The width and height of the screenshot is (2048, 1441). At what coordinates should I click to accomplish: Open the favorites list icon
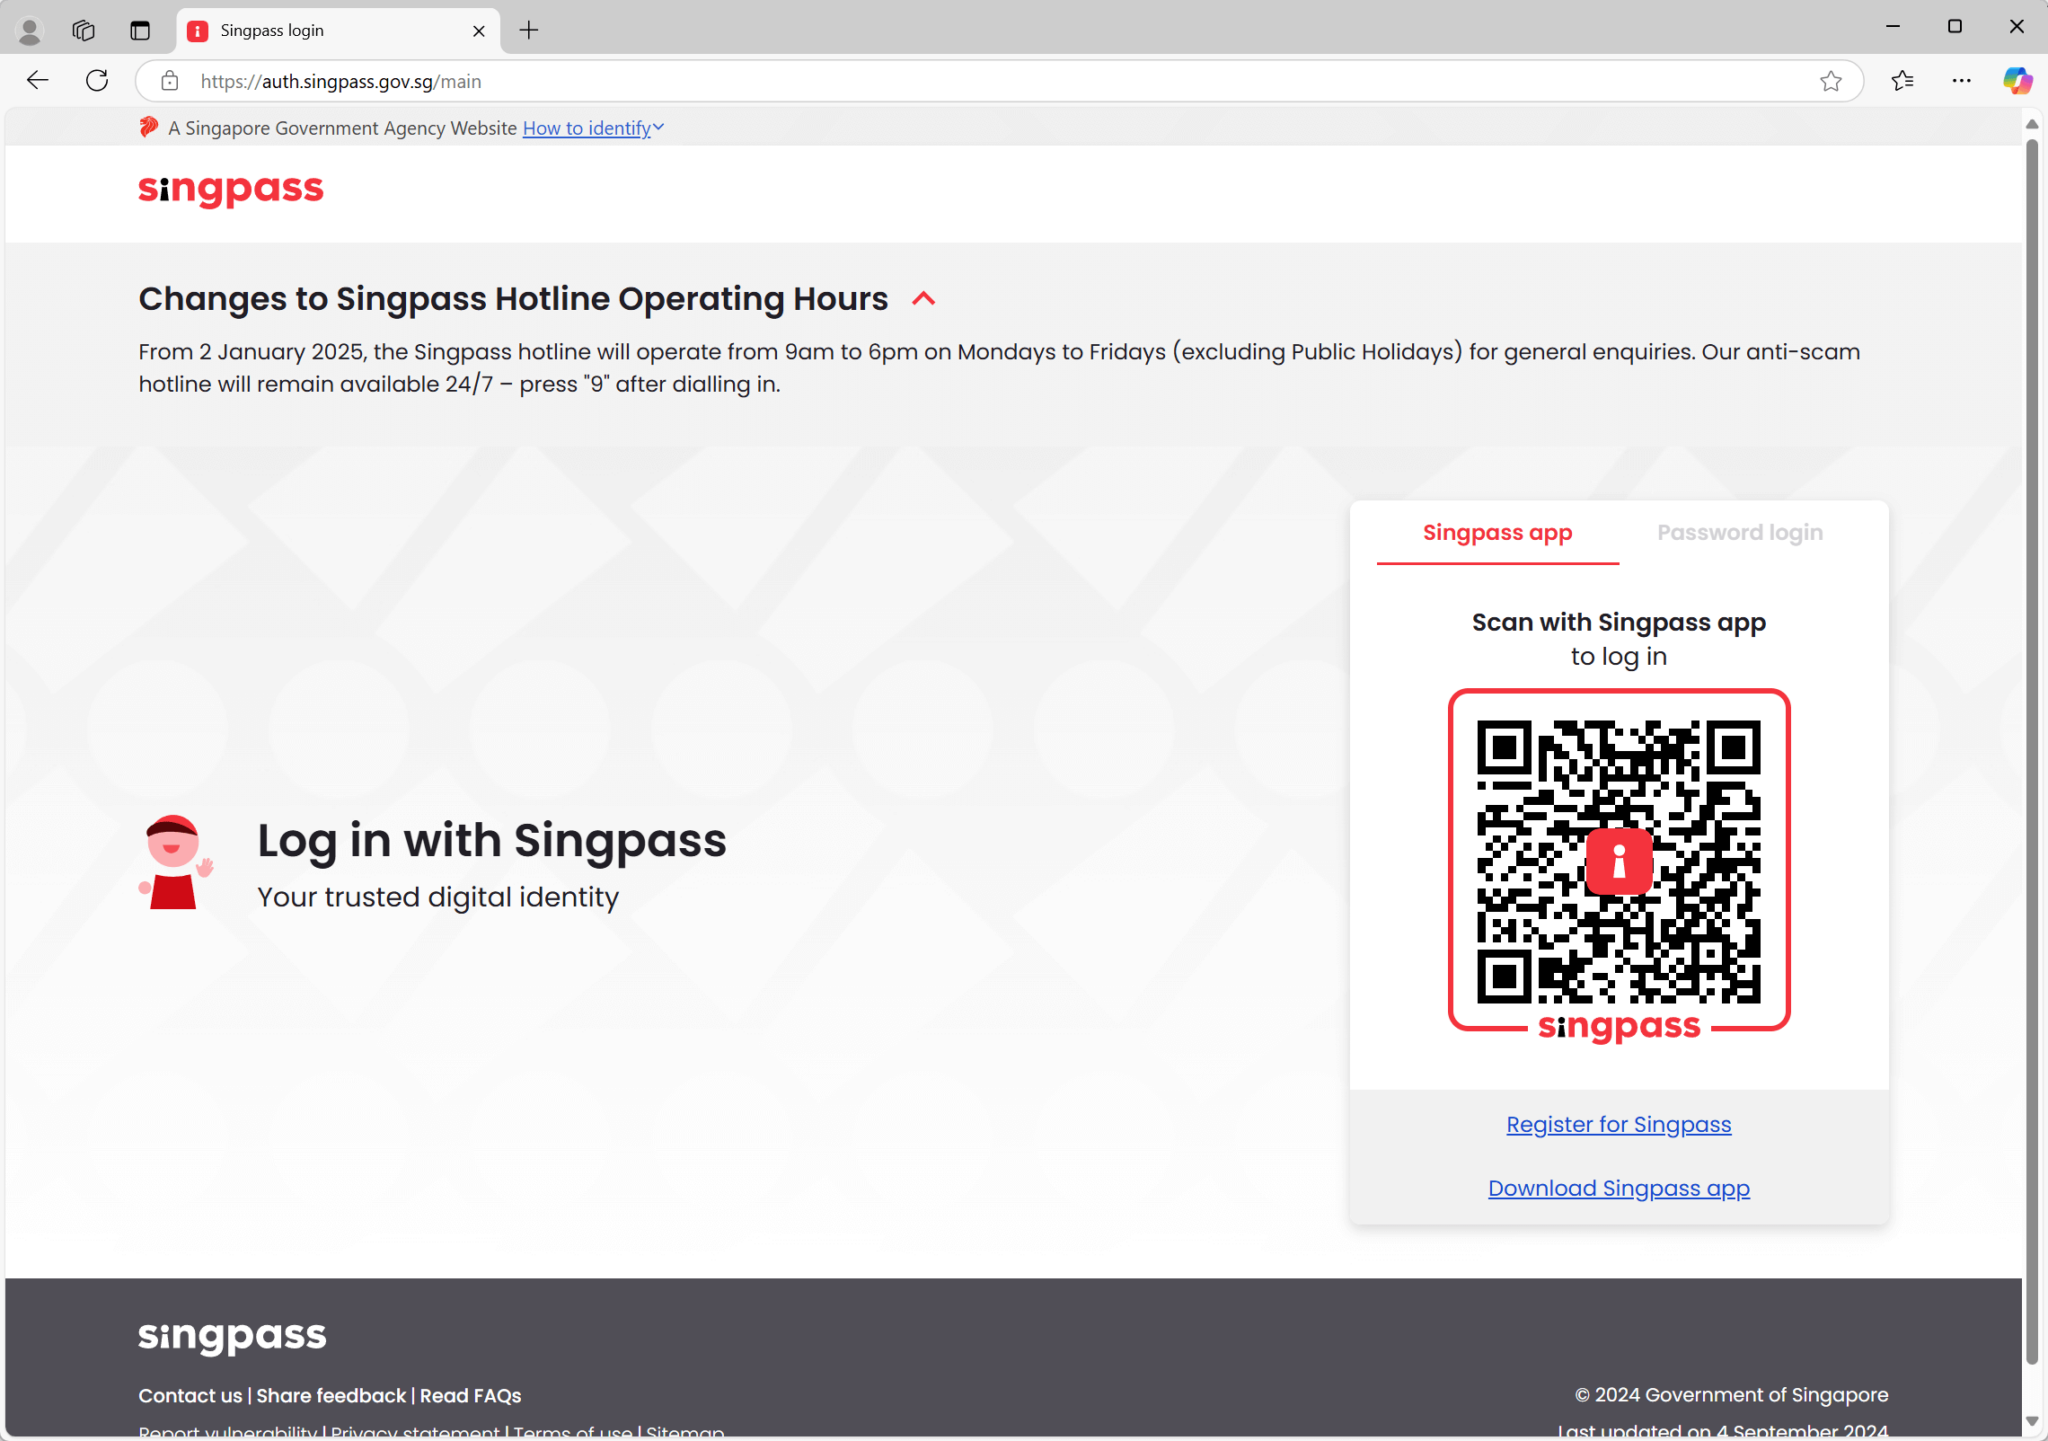(x=1902, y=81)
